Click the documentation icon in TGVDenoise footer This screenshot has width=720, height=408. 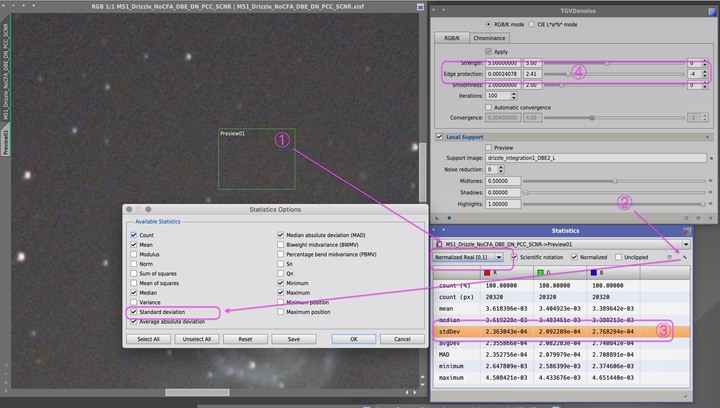click(x=698, y=218)
